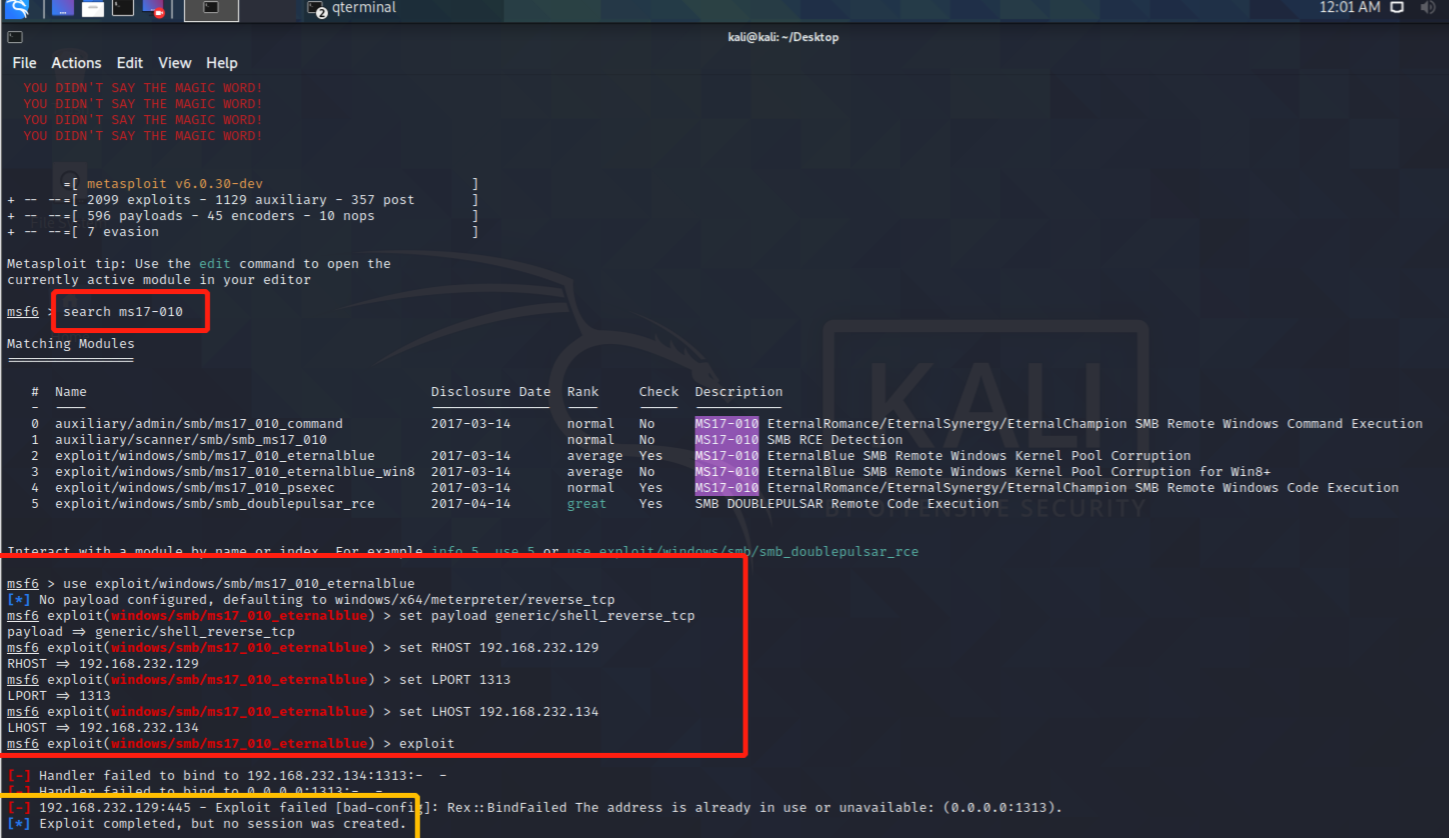Click the word 'edit' in the Metasploit tip
Viewport: 1449px width, 838px height.
[x=215, y=264]
